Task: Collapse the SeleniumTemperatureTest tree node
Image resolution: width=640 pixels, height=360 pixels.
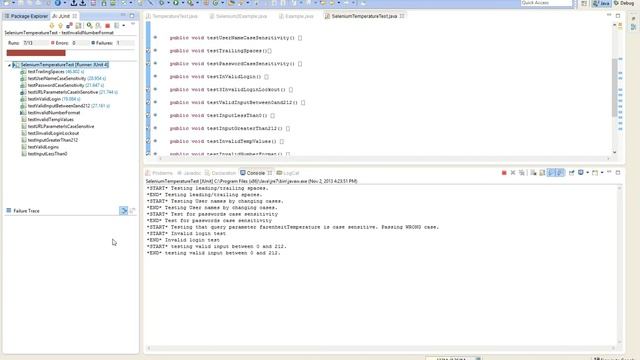Action: coord(9,65)
